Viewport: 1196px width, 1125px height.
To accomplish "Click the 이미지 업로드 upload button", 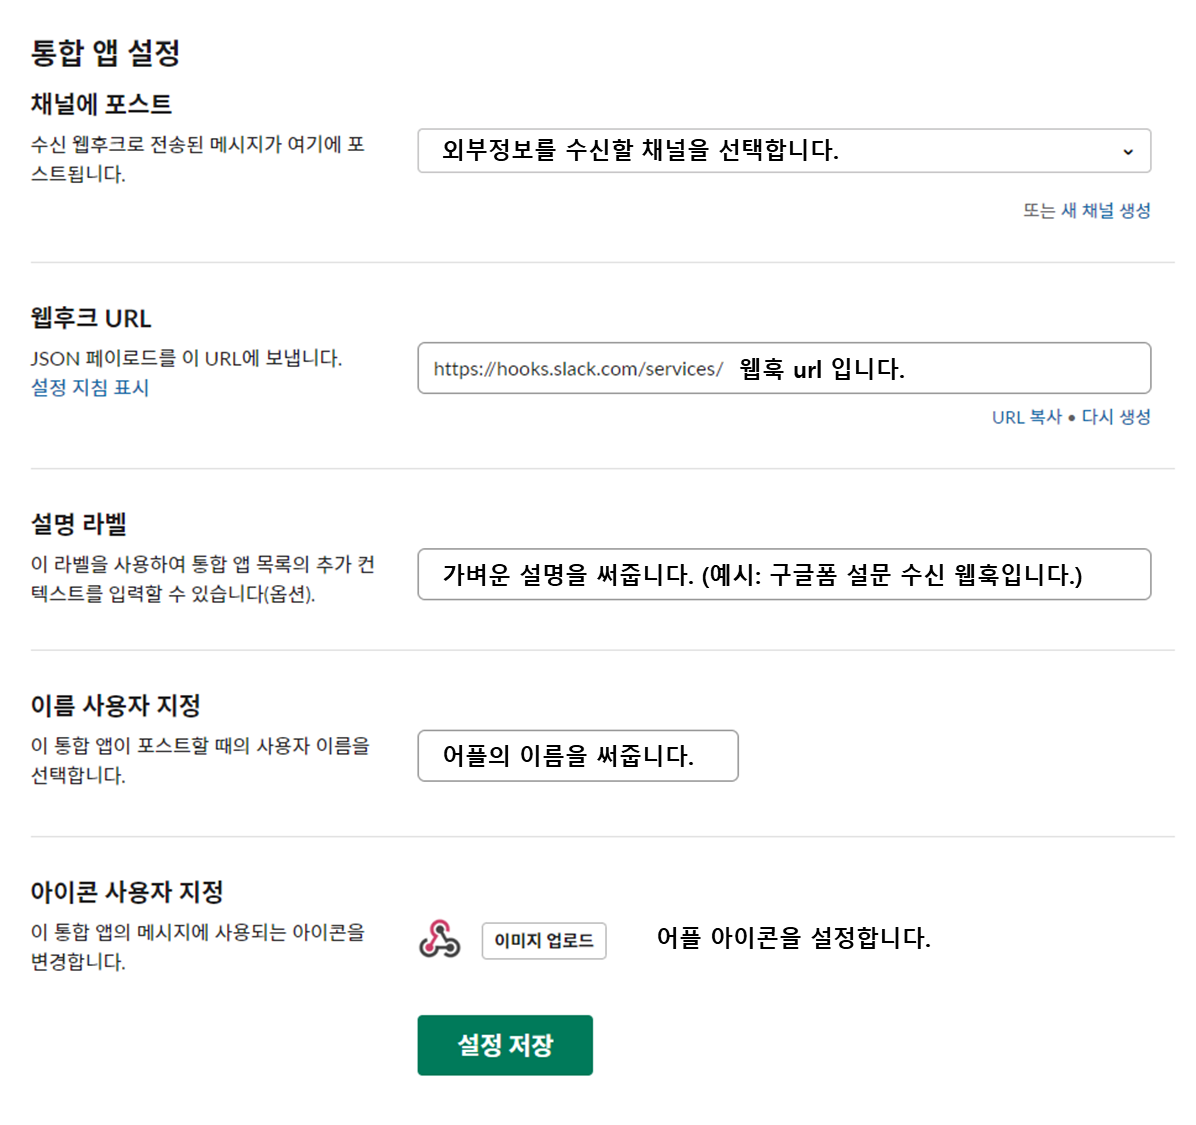I will click(x=544, y=940).
